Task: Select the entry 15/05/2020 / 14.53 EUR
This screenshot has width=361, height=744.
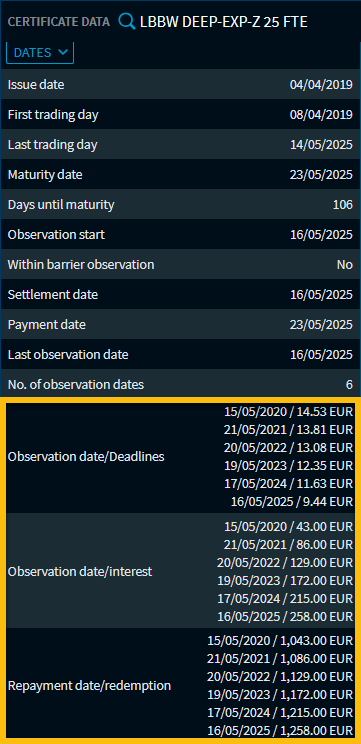Action: [289, 412]
